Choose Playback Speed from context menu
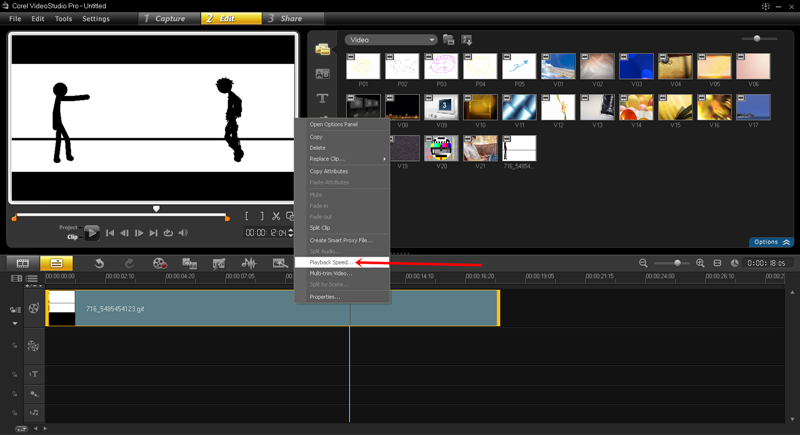Screen dimensions: 800x435 [330, 262]
